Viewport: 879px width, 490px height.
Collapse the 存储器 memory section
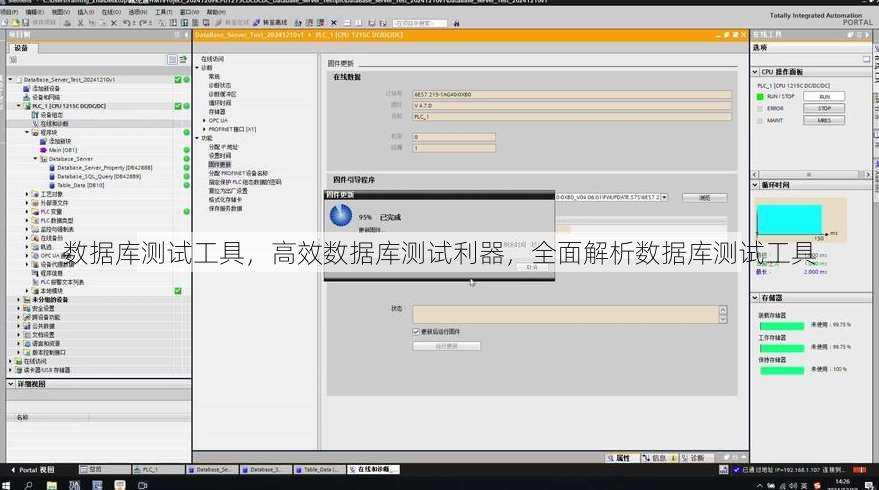[755, 298]
